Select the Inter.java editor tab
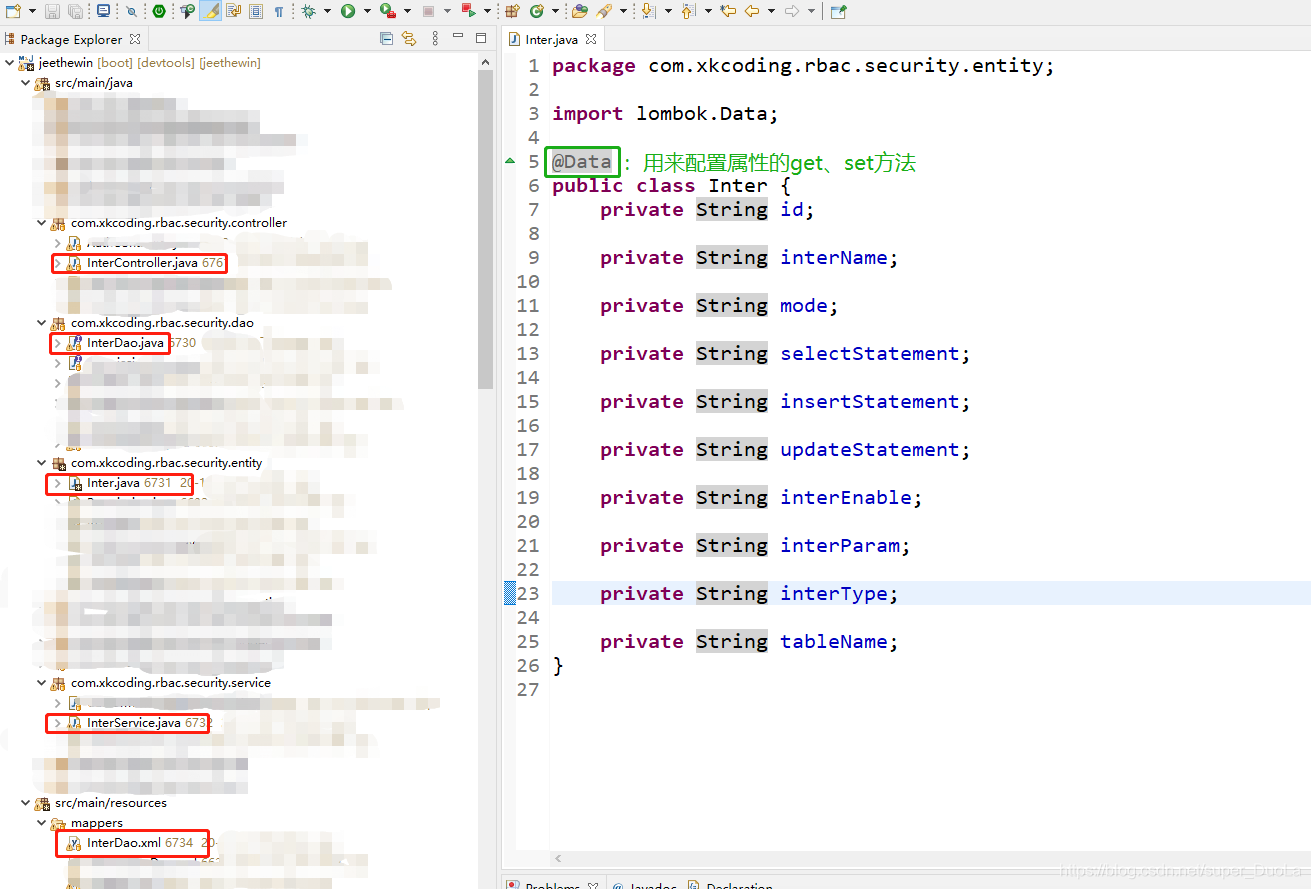 (x=551, y=39)
